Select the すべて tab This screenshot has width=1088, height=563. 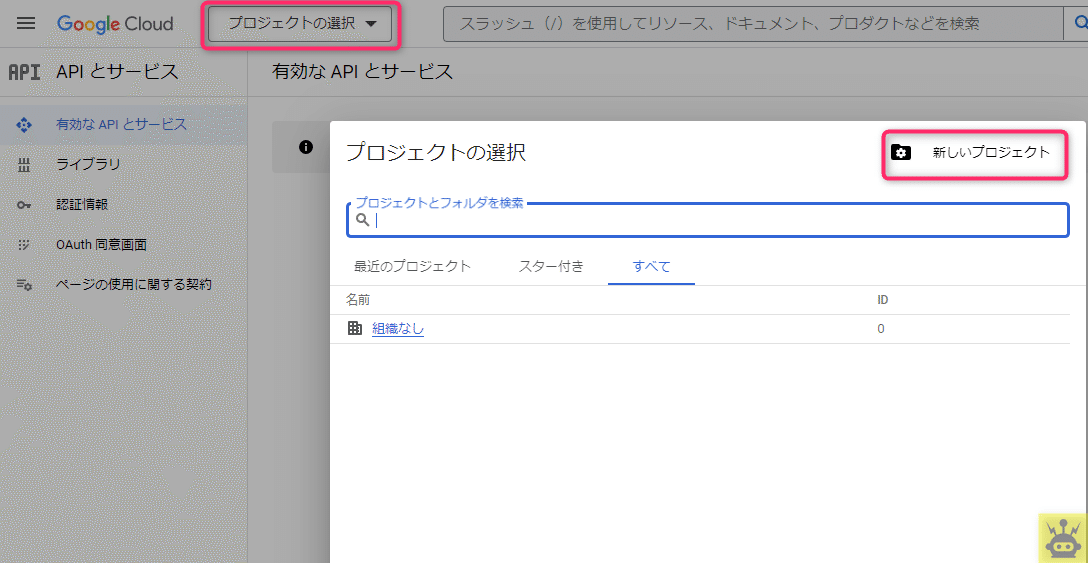pos(652,266)
